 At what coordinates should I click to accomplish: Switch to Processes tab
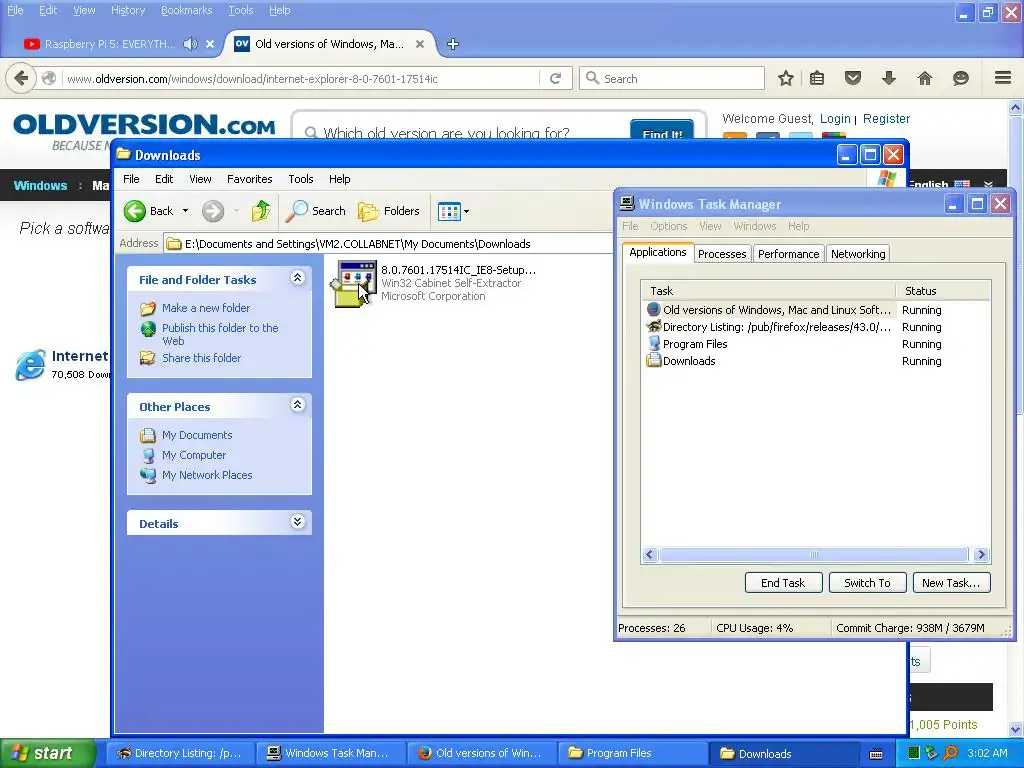tap(722, 254)
